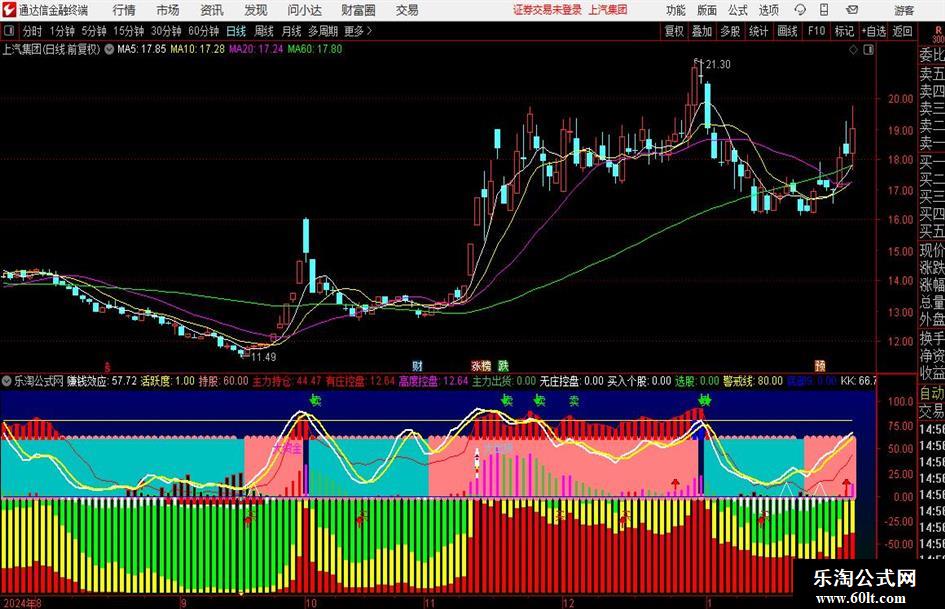Open the customer service headset icon
Image resolution: width=945 pixels, height=609 pixels.
coord(800,10)
